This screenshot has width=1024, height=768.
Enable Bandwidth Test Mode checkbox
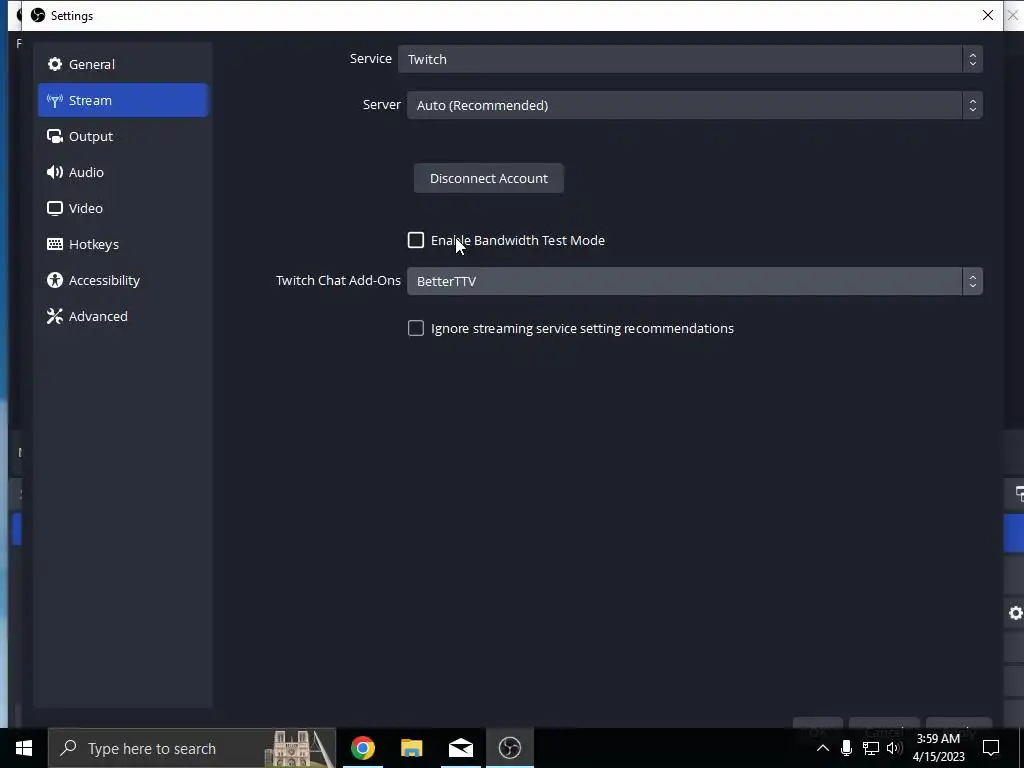416,240
